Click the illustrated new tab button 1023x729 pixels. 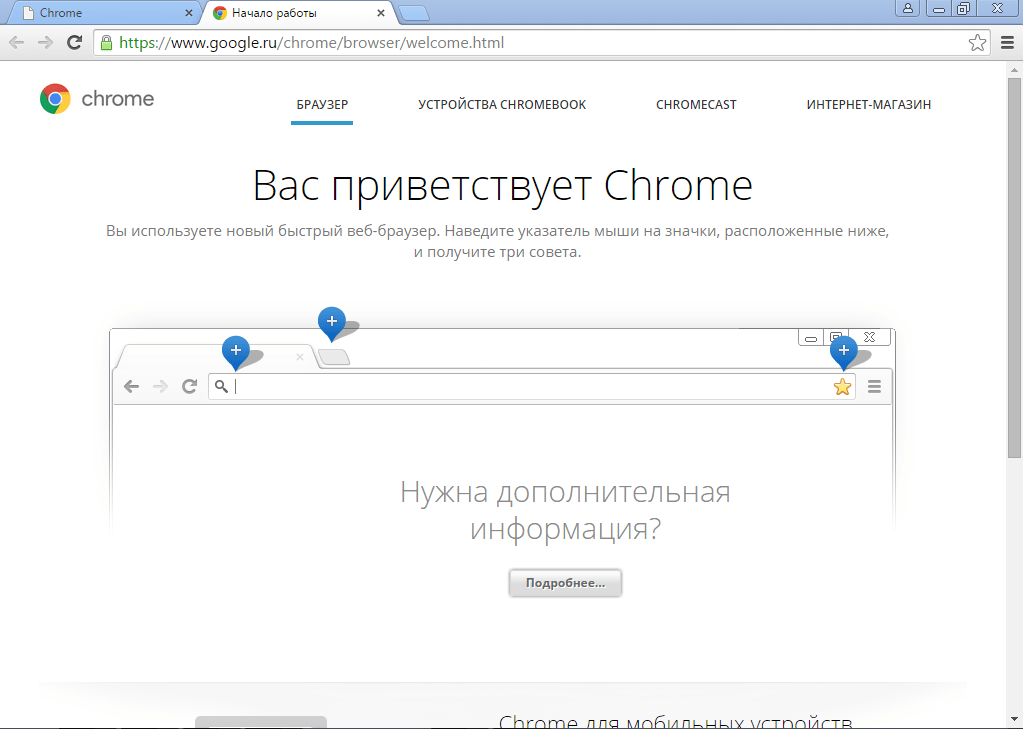(x=334, y=357)
